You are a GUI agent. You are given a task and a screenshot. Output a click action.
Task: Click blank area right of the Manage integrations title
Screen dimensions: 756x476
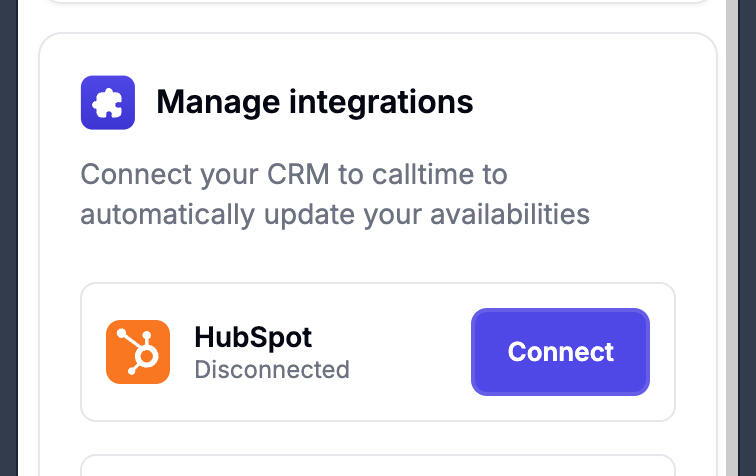coord(580,102)
